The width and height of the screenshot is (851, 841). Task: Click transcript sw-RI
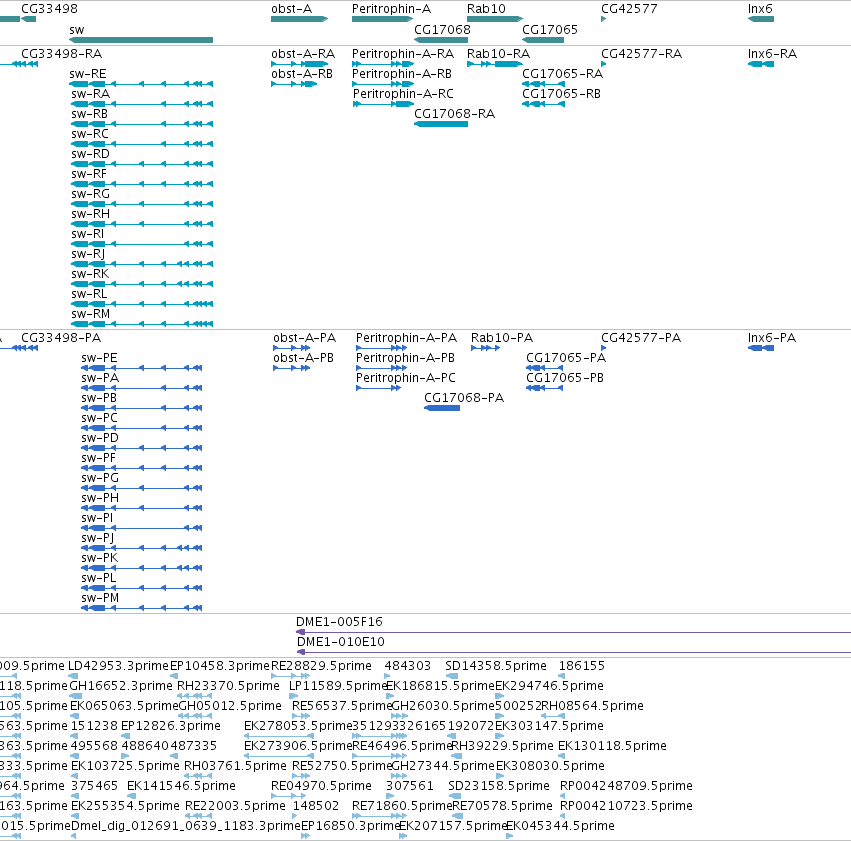click(142, 244)
